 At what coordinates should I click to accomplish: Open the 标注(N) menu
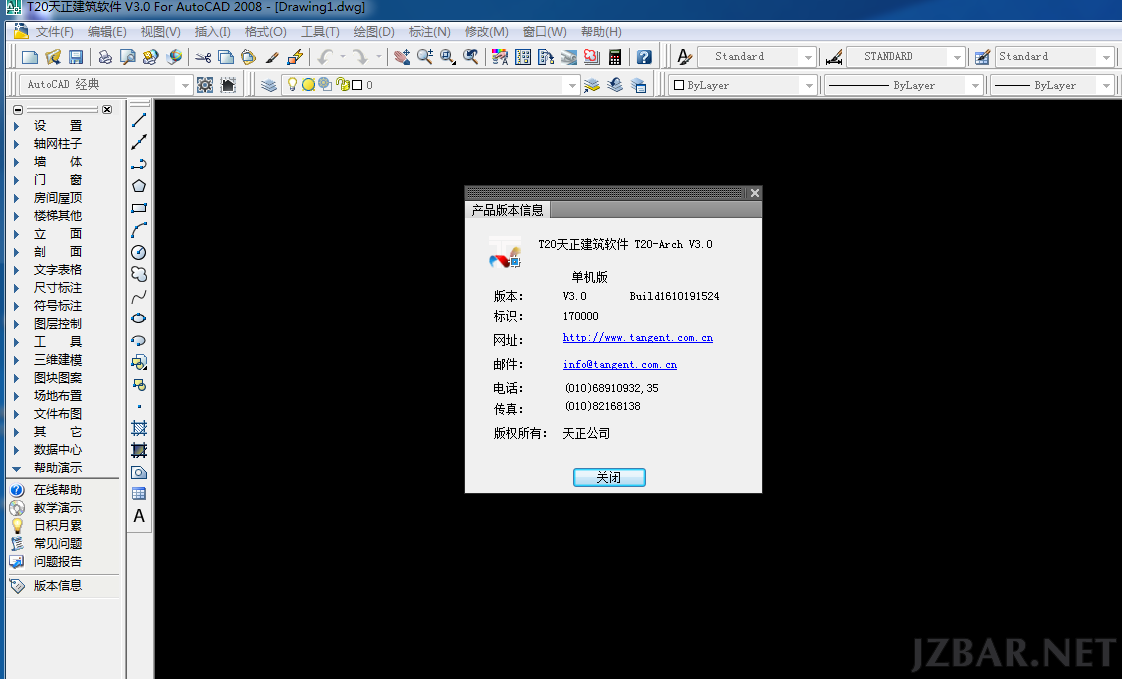429,31
